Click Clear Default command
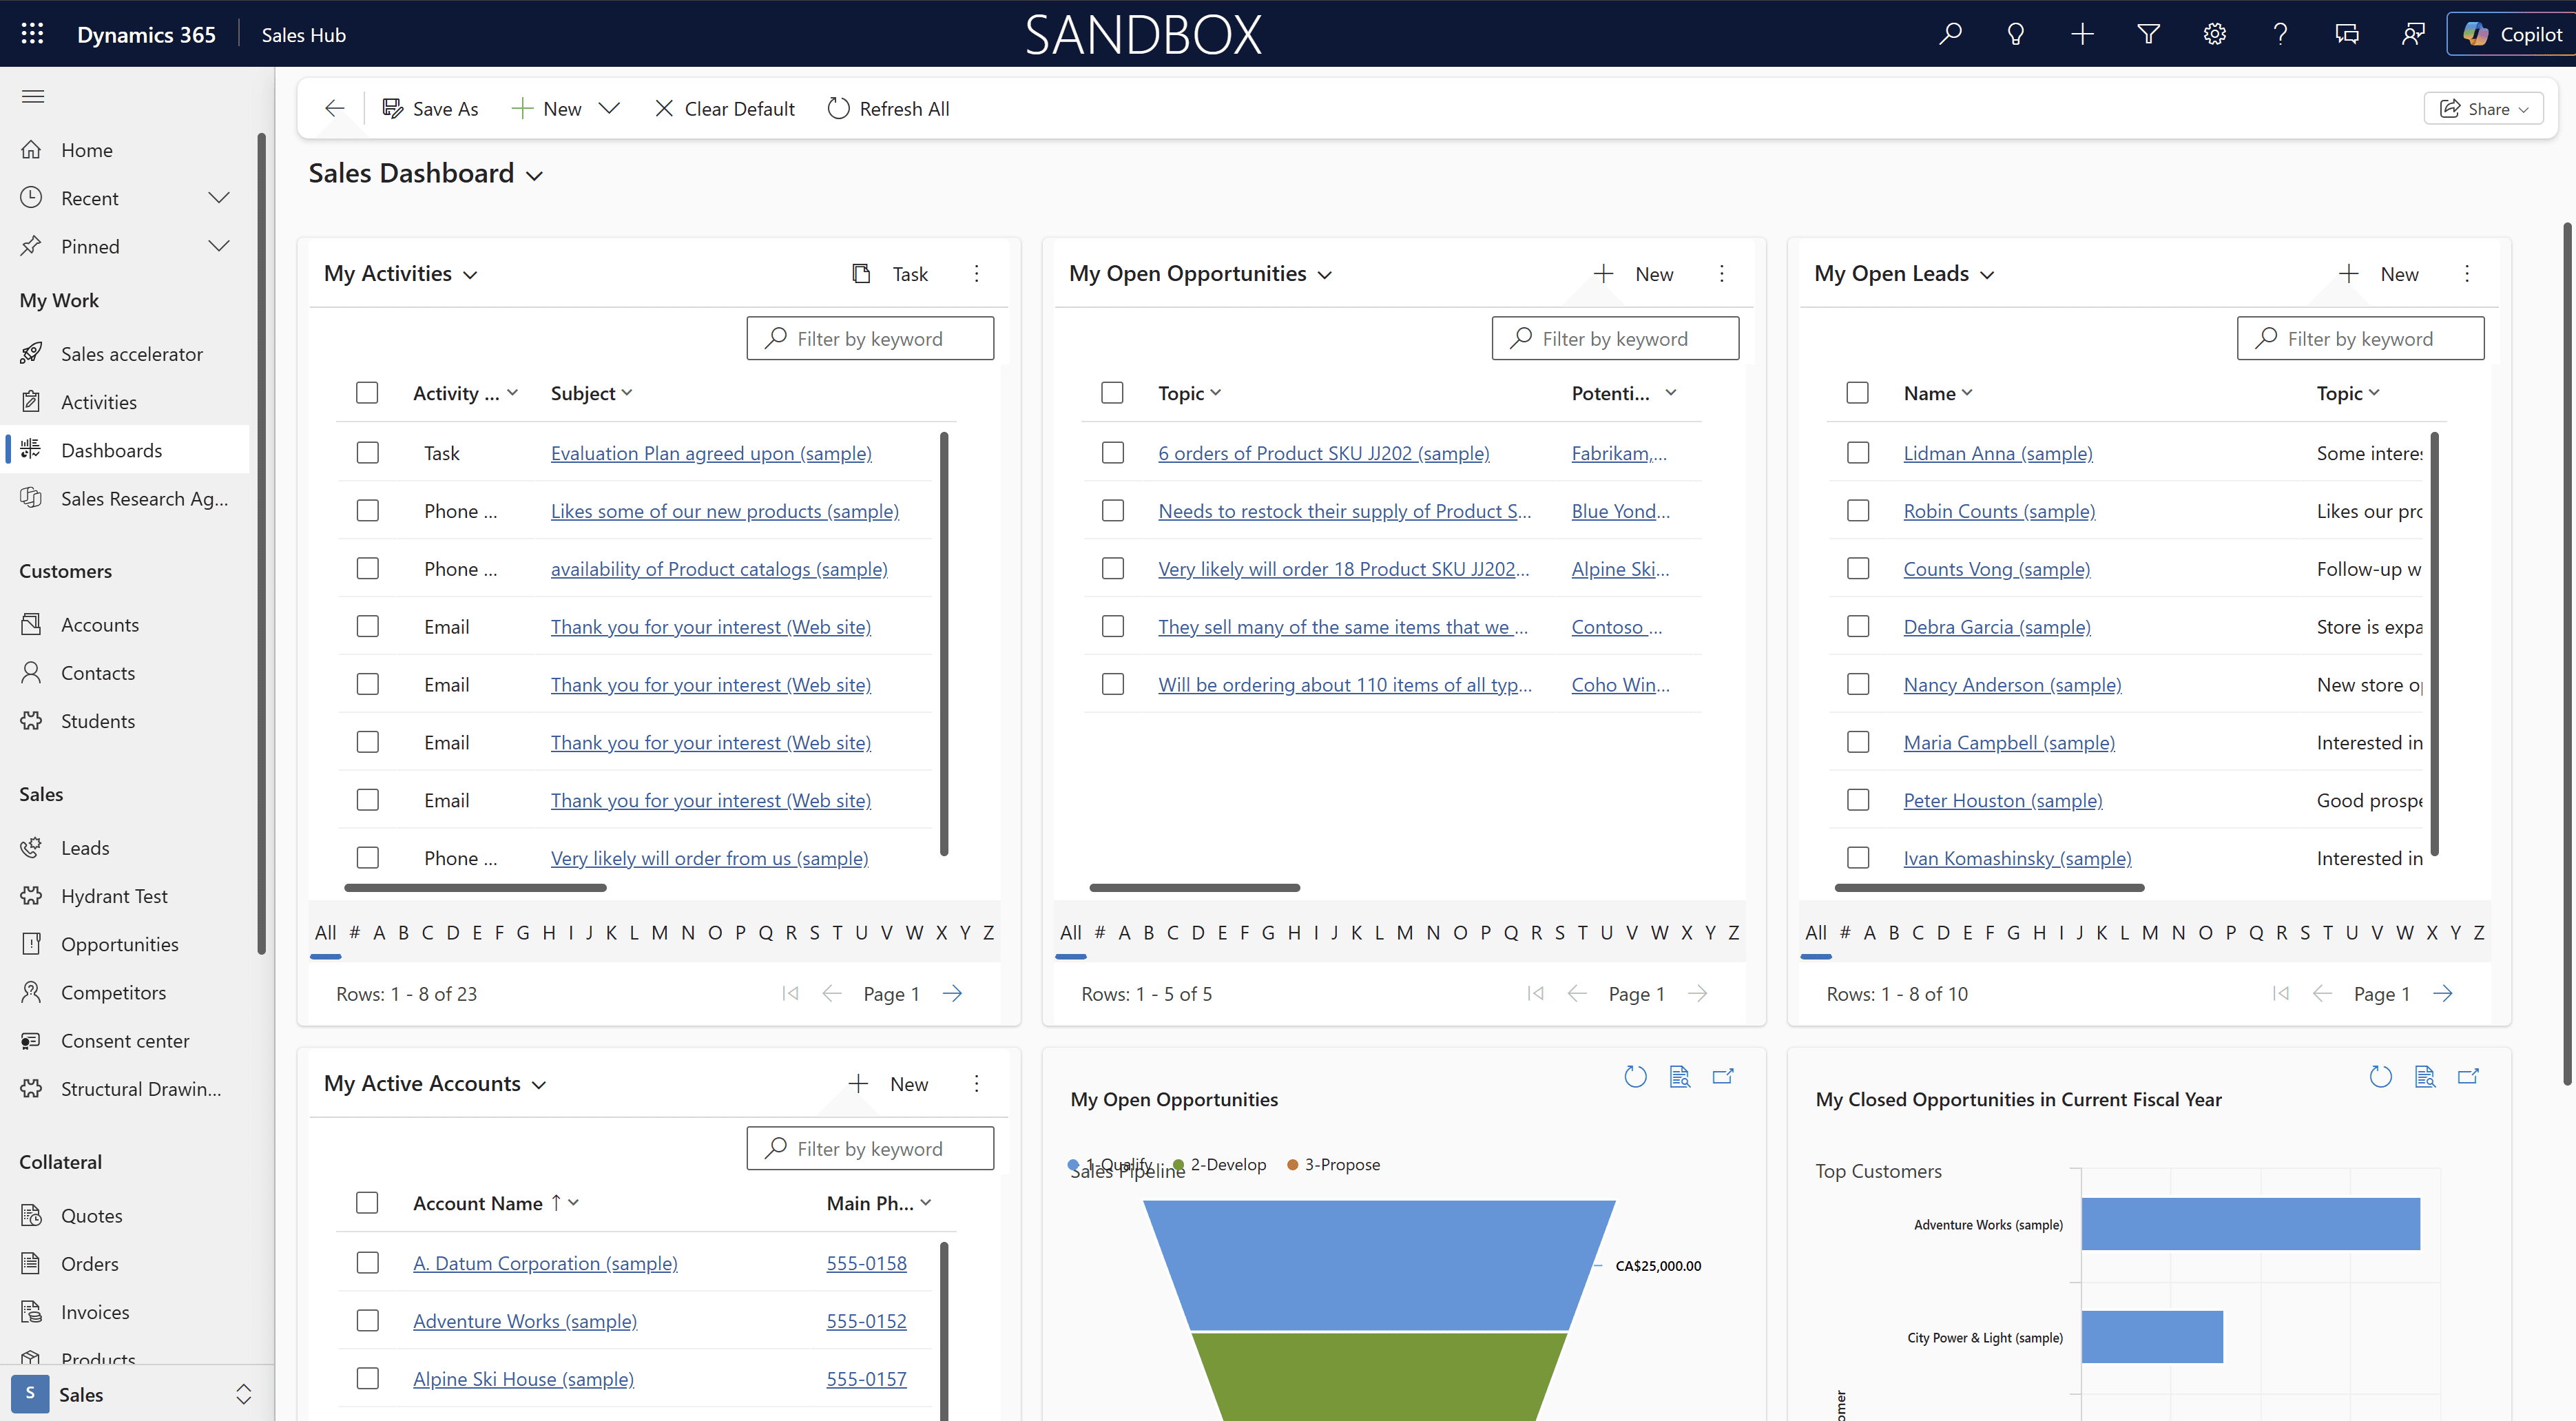 pos(725,108)
